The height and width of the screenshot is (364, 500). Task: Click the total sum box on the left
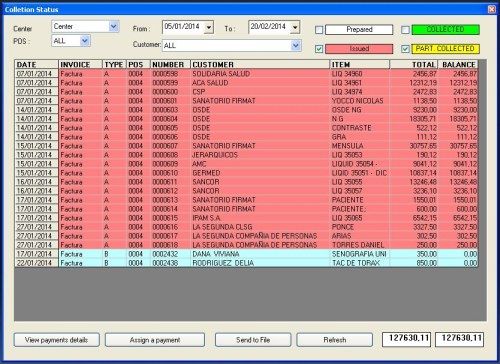(406, 339)
